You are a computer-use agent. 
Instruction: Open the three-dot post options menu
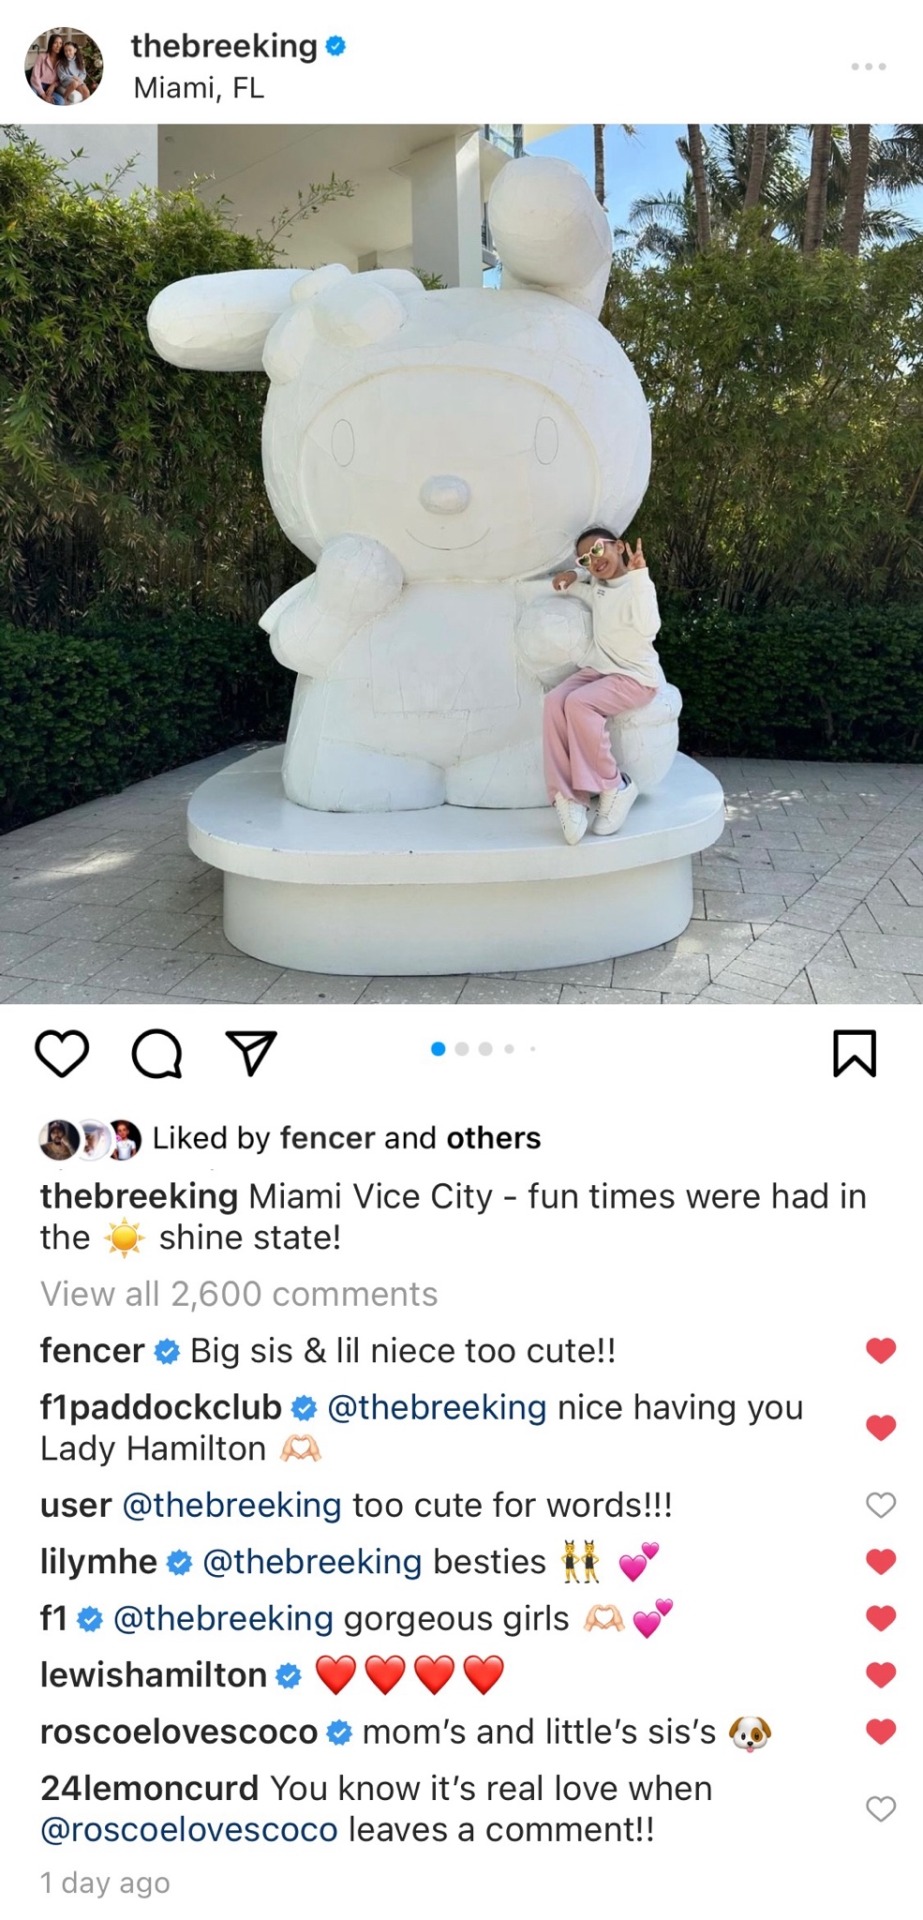point(868,66)
